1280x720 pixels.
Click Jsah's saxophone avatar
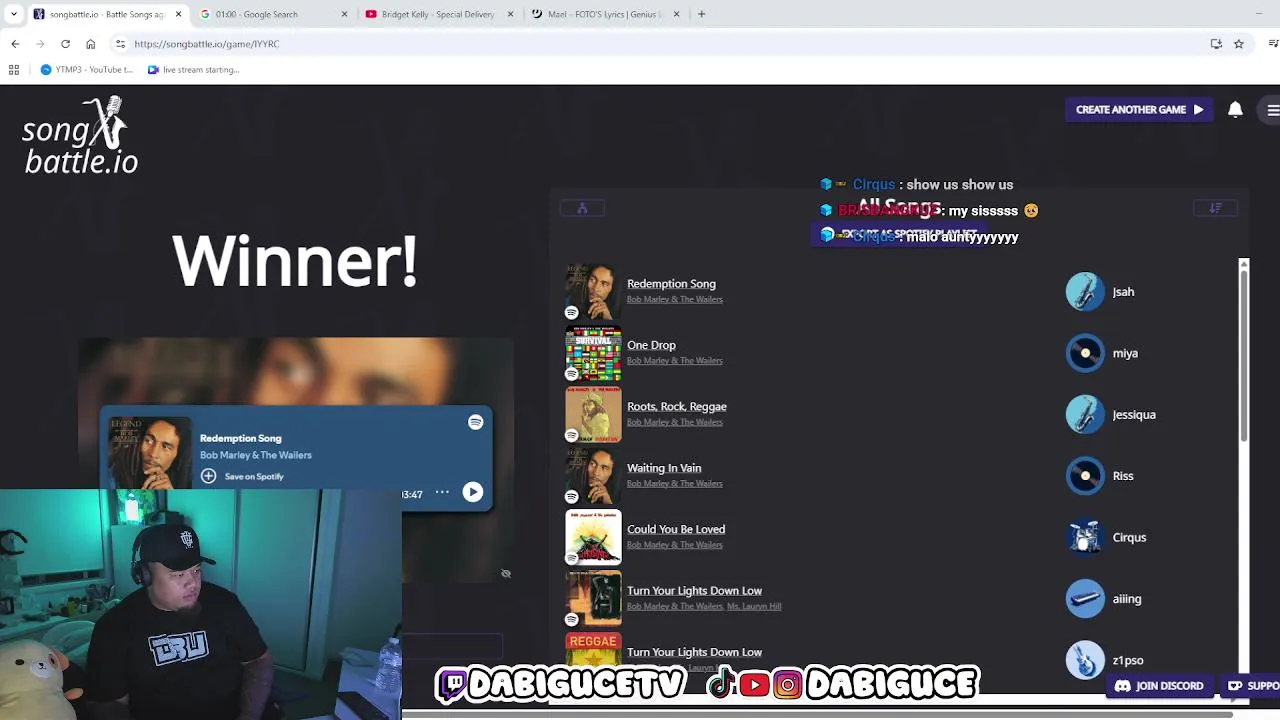click(x=1085, y=292)
